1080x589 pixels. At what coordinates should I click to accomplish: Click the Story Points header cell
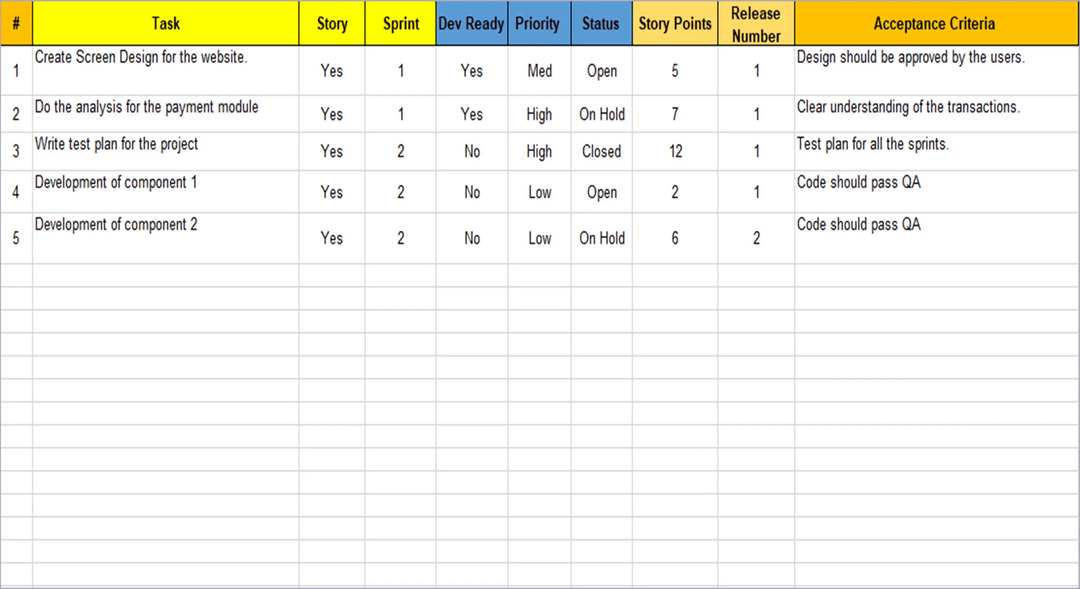click(675, 23)
